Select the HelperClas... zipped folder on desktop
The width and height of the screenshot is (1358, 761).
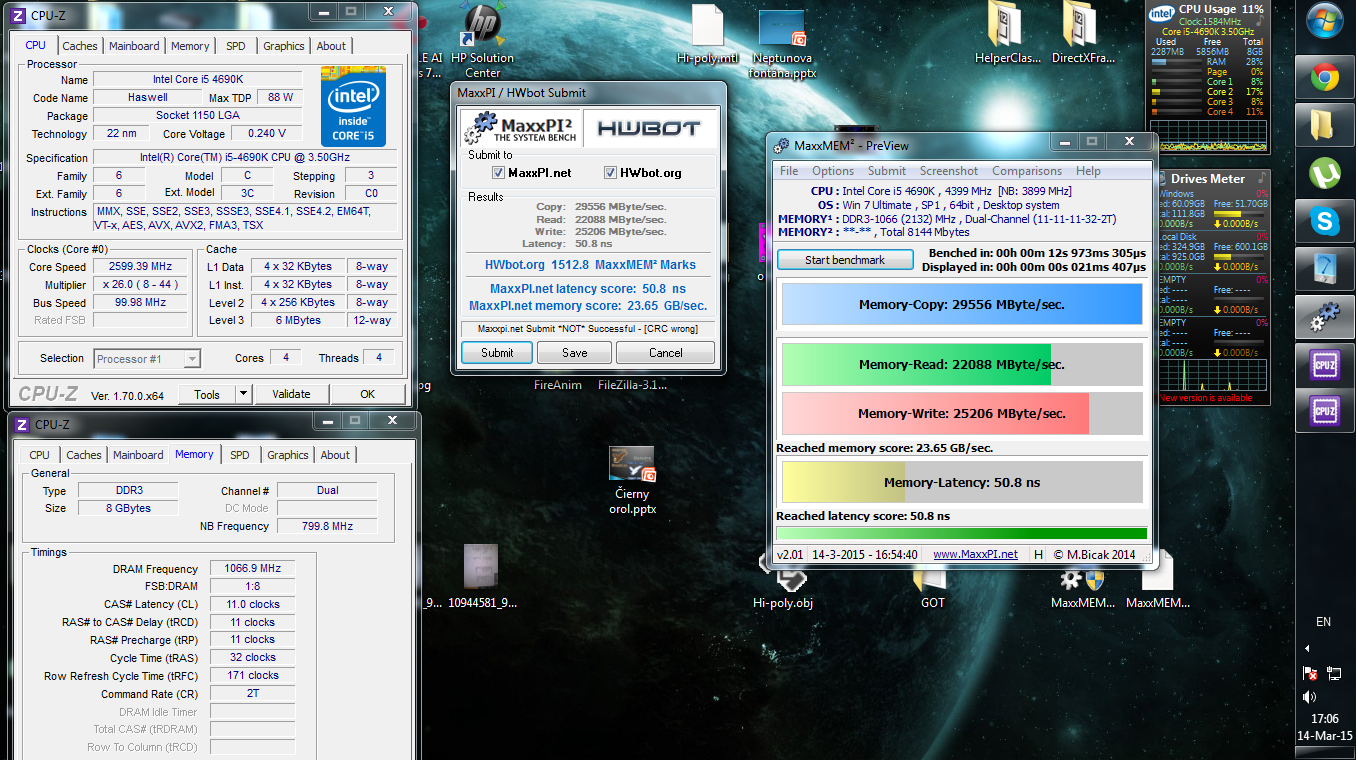pyautogui.click(x=1007, y=35)
